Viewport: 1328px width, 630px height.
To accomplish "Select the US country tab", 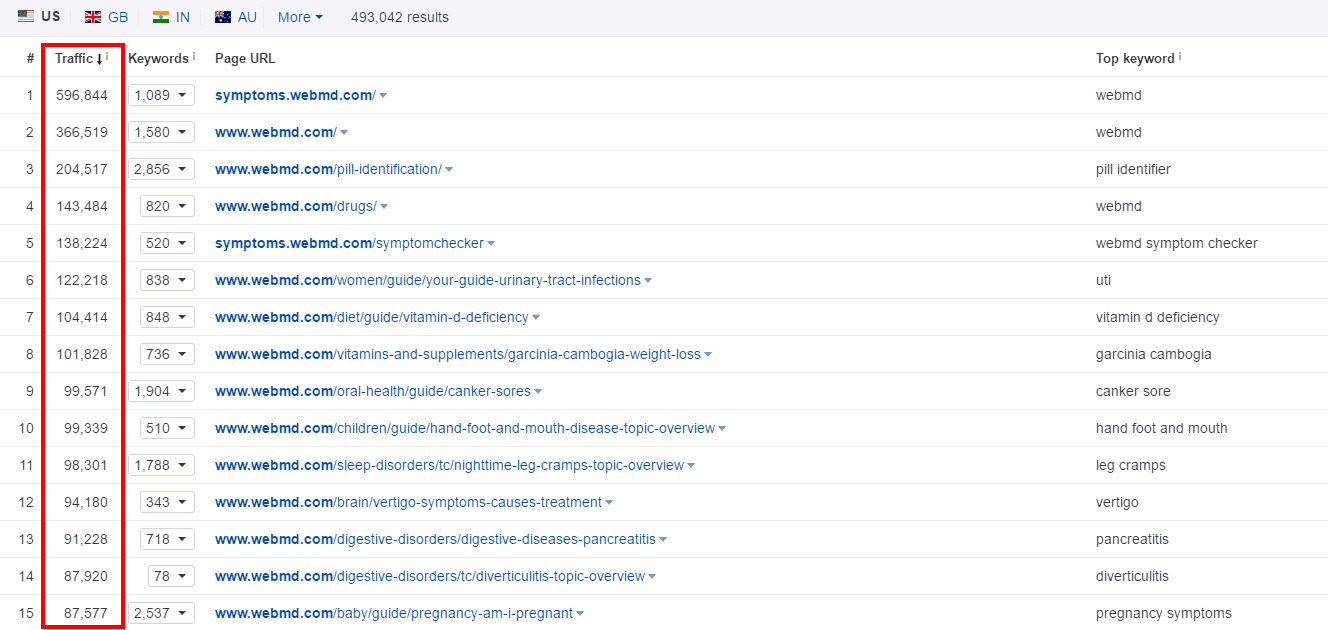I will [39, 17].
